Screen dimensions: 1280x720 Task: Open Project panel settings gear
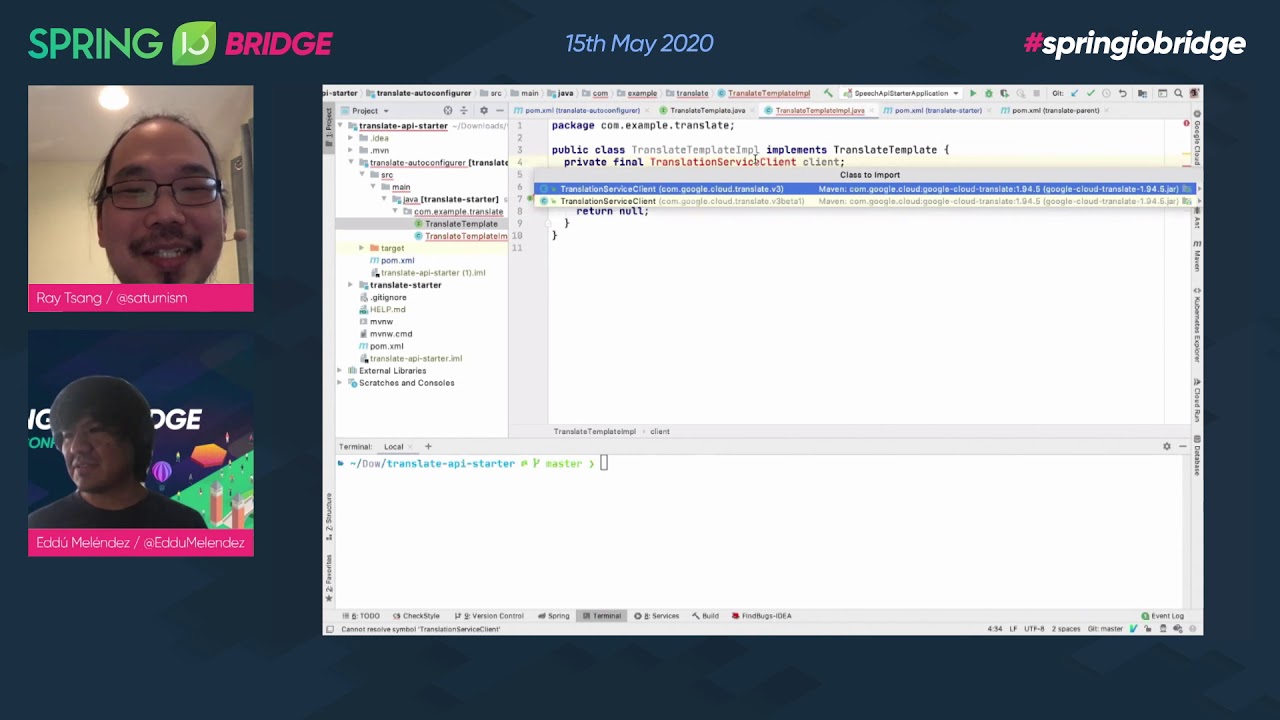(x=484, y=110)
